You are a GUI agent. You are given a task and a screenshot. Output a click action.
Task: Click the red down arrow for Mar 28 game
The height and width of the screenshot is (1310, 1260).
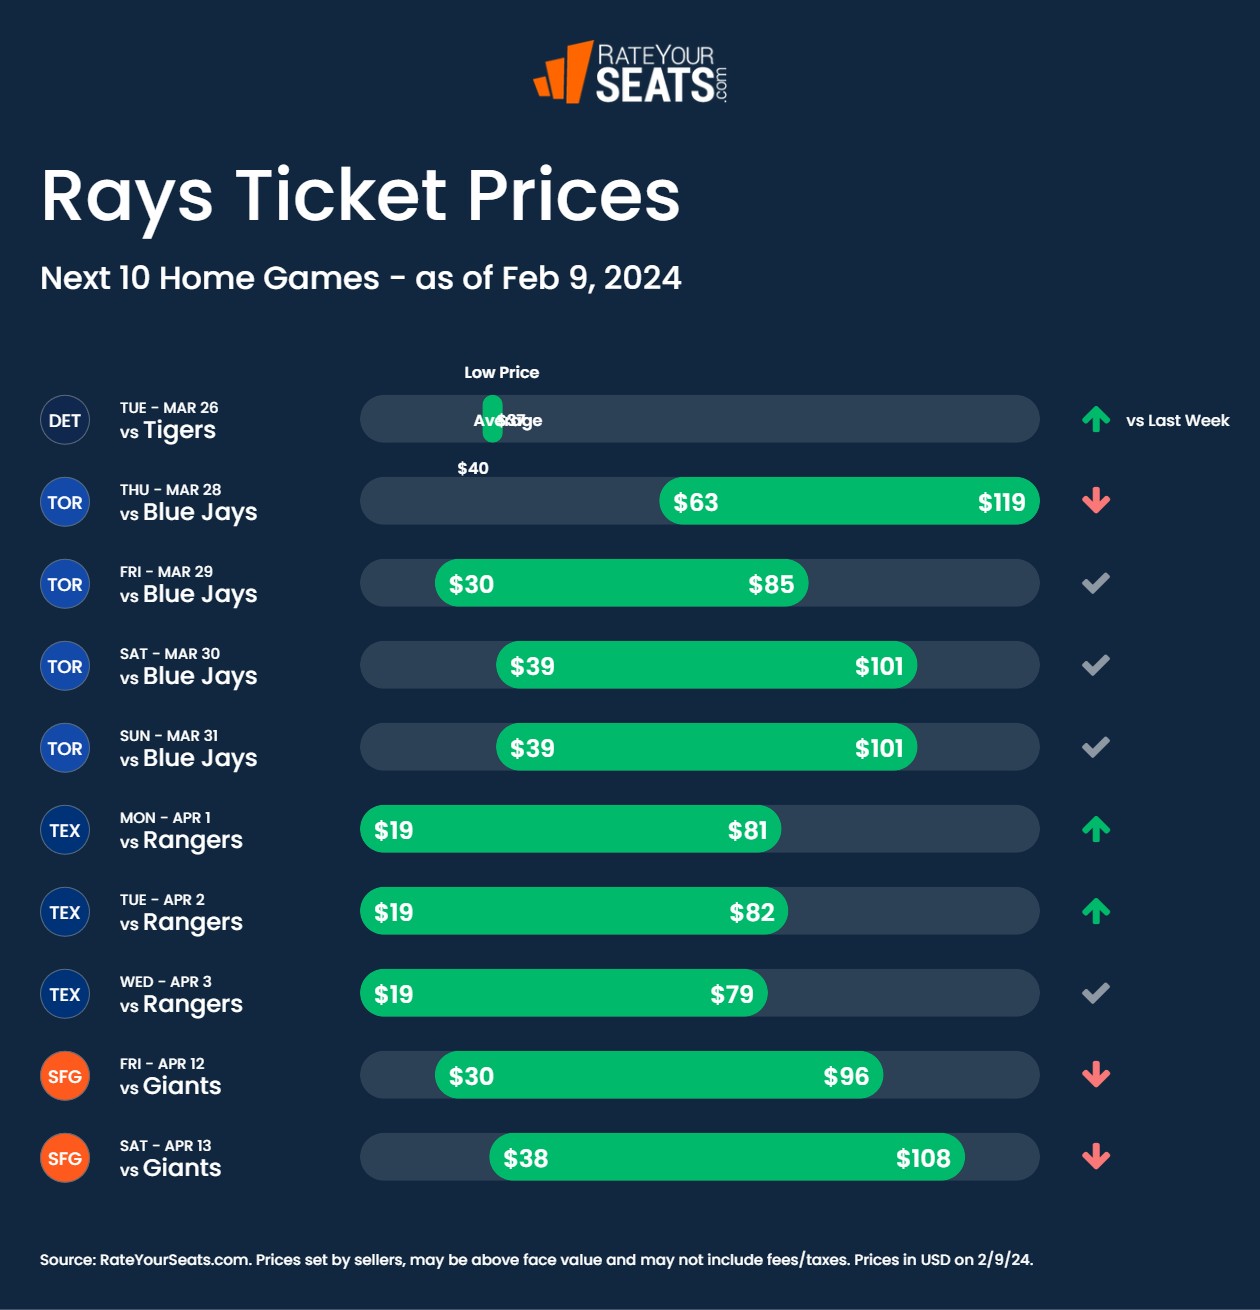pyautogui.click(x=1096, y=501)
